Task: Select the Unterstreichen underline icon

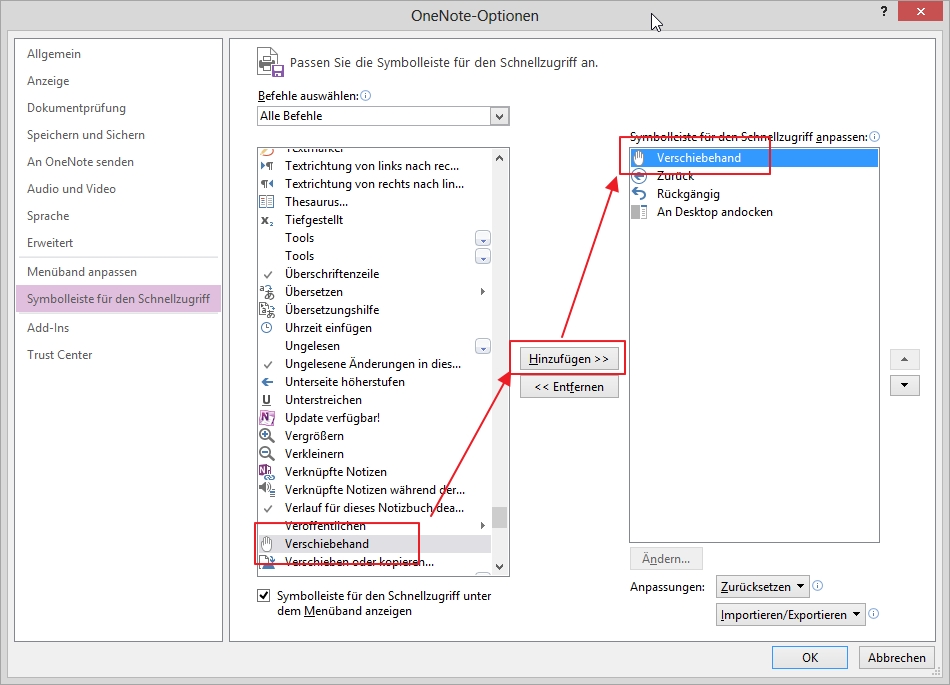Action: [x=267, y=399]
